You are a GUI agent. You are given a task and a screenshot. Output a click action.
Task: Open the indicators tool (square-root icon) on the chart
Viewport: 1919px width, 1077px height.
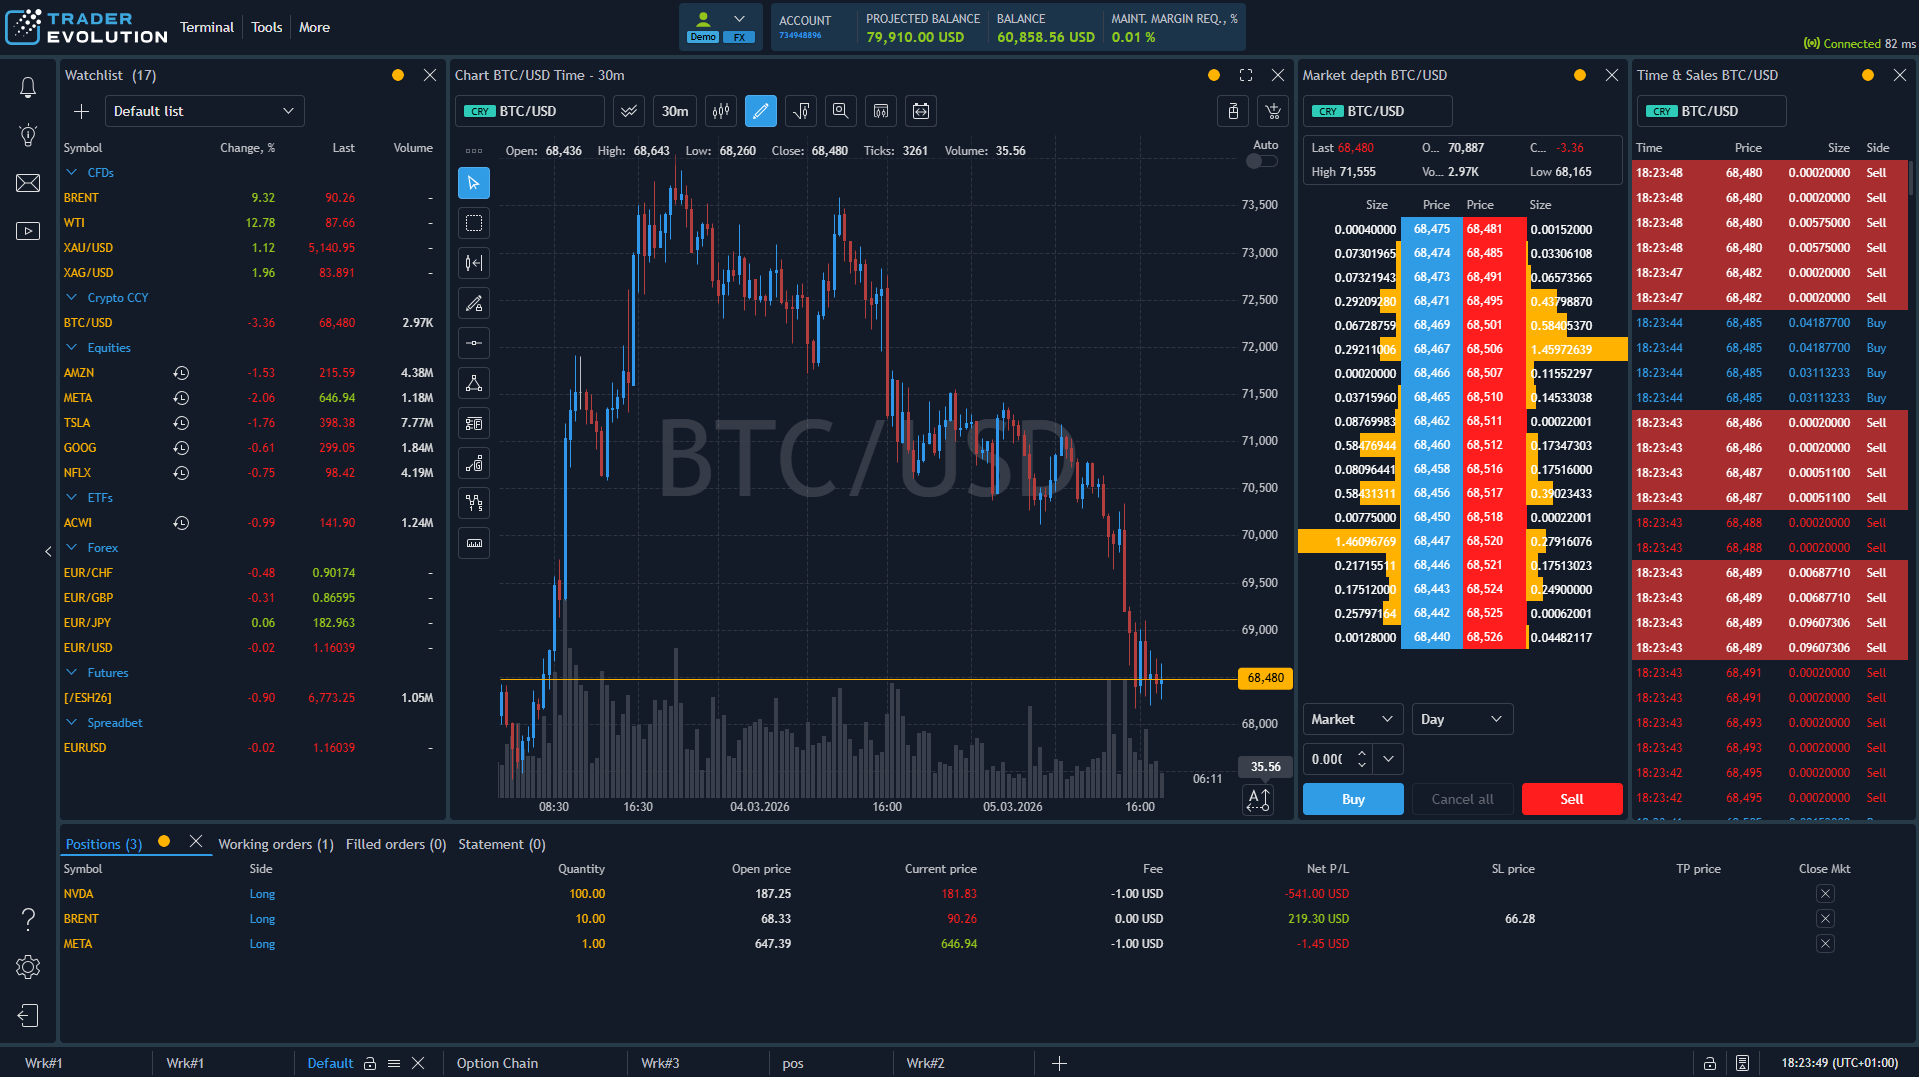[x=800, y=111]
